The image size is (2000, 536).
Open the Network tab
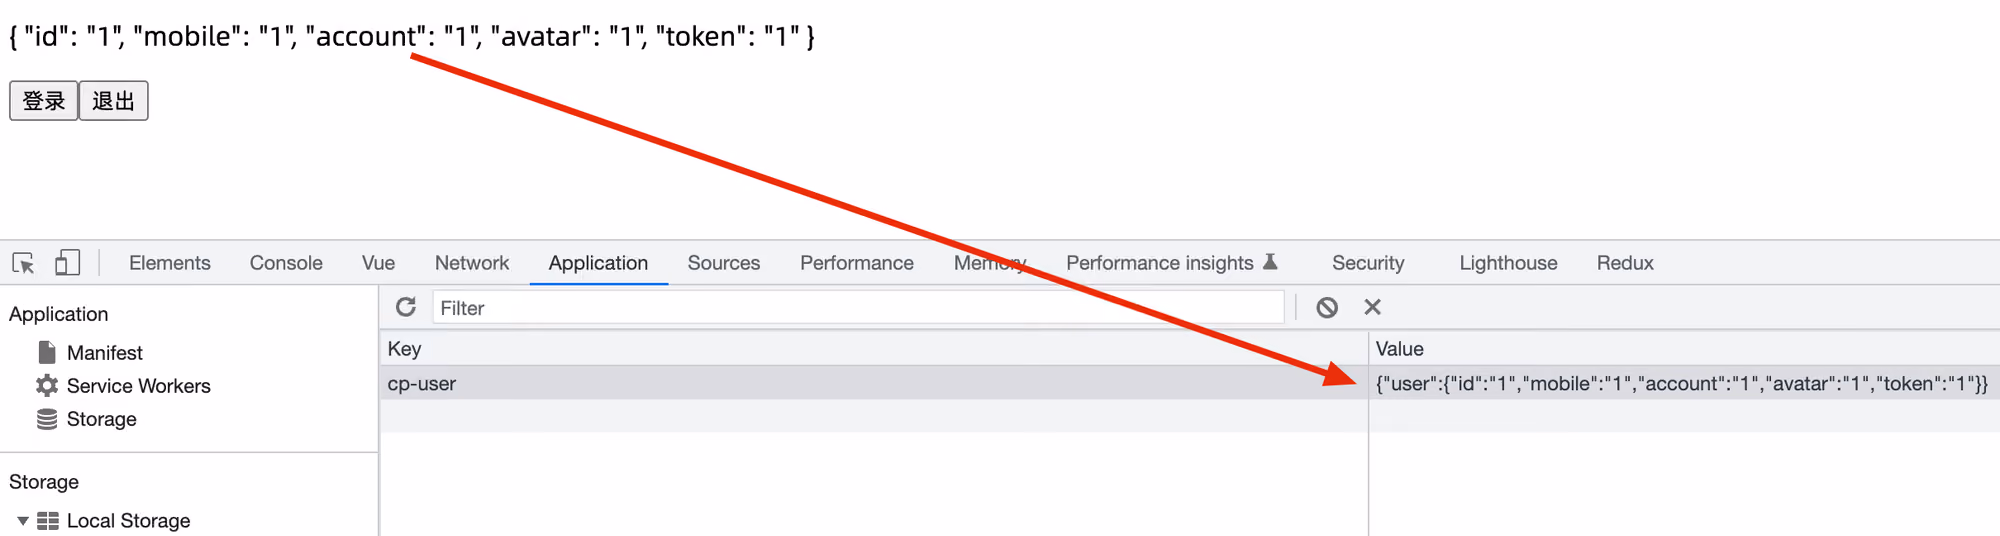[472, 263]
